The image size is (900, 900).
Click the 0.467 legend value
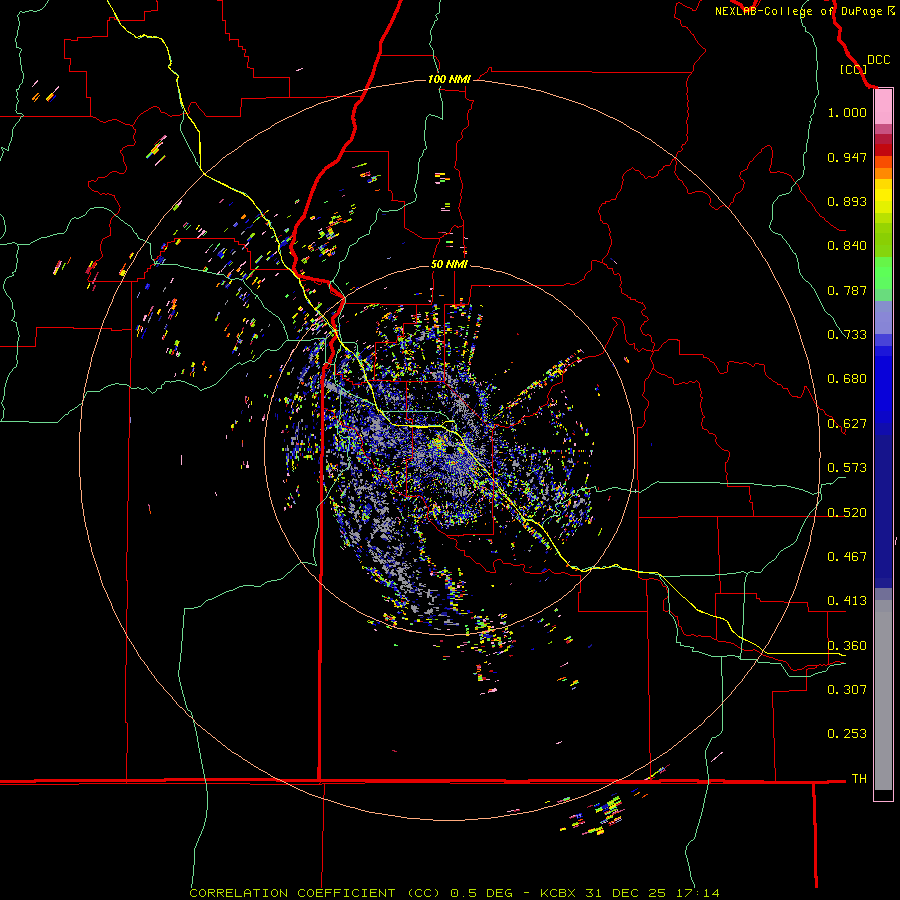point(847,557)
